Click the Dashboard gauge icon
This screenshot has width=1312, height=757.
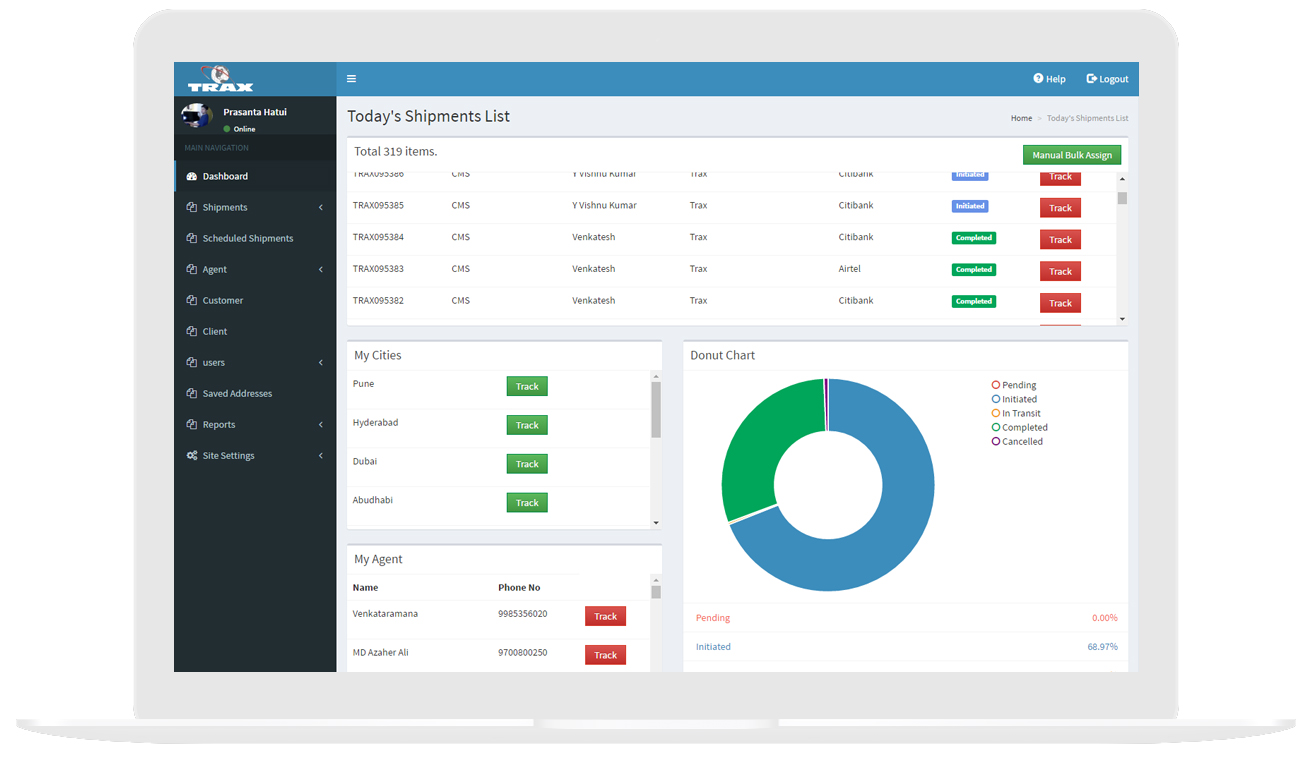[192, 176]
